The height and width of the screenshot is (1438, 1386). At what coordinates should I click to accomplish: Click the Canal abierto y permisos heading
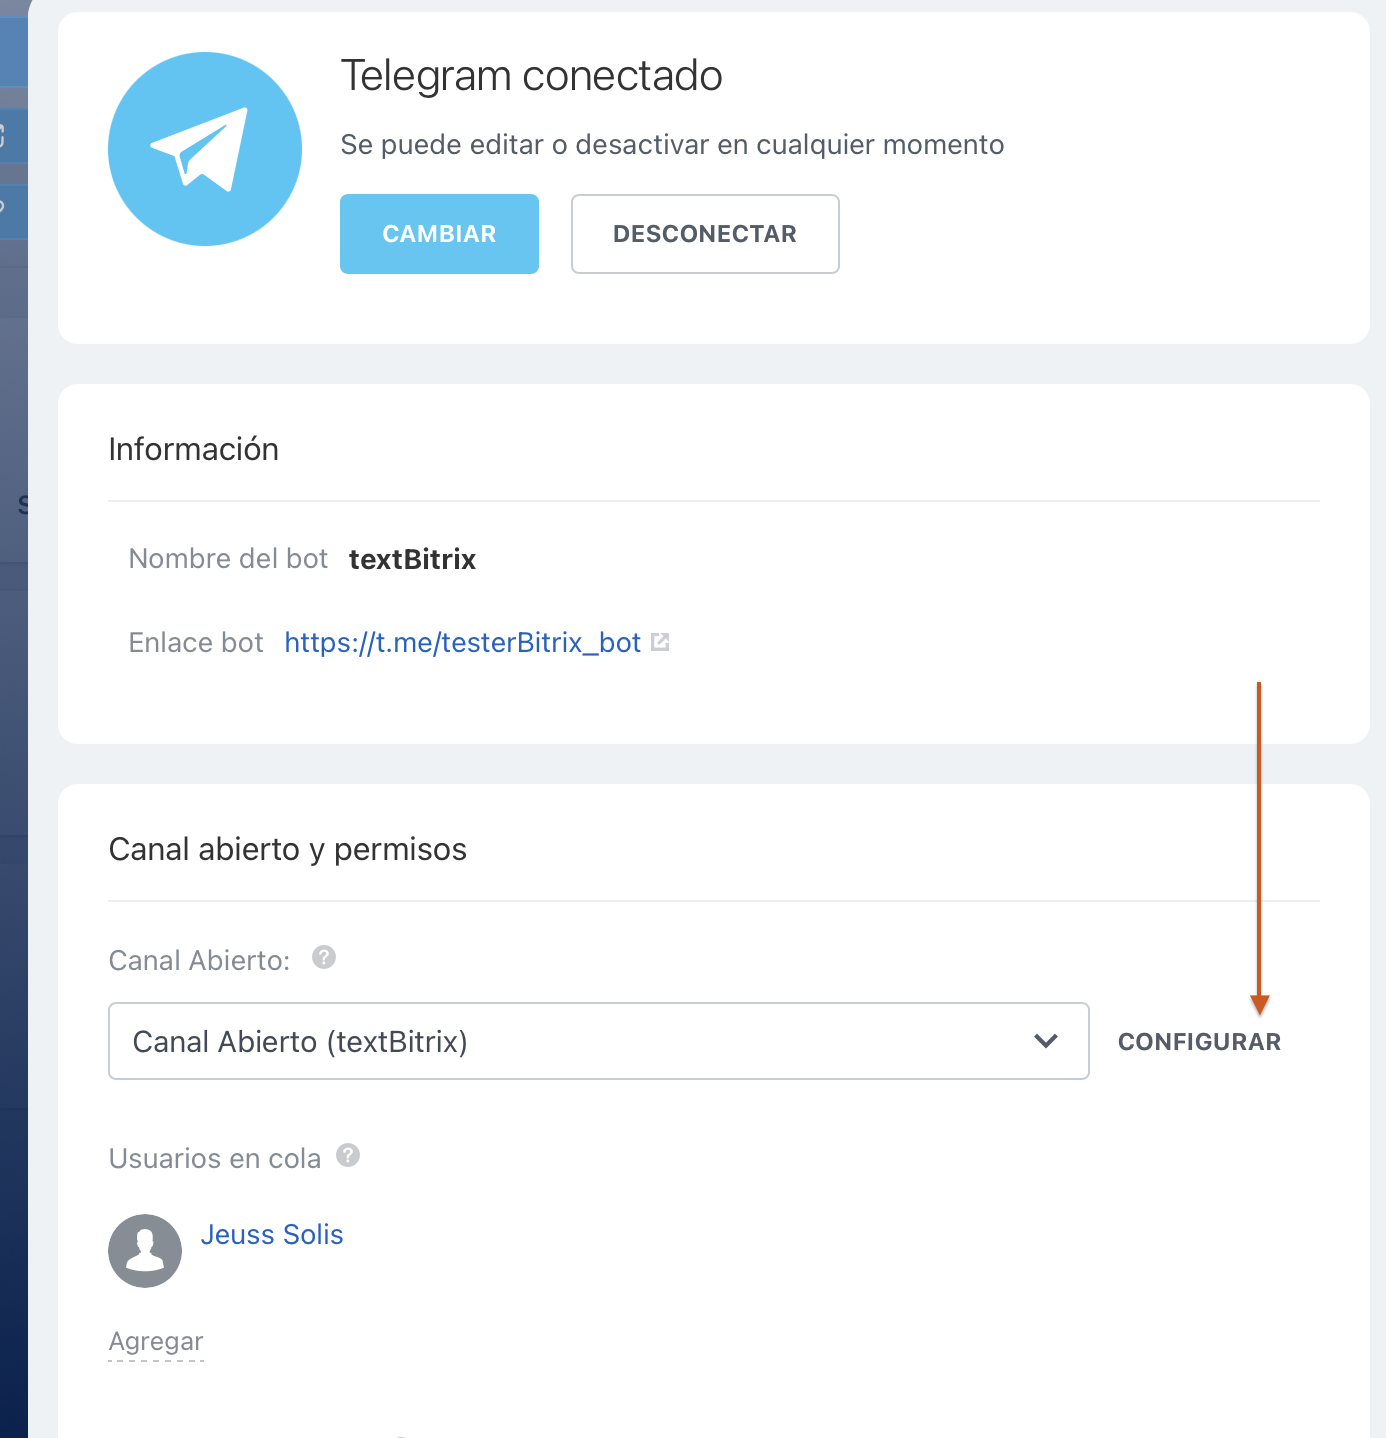click(287, 849)
